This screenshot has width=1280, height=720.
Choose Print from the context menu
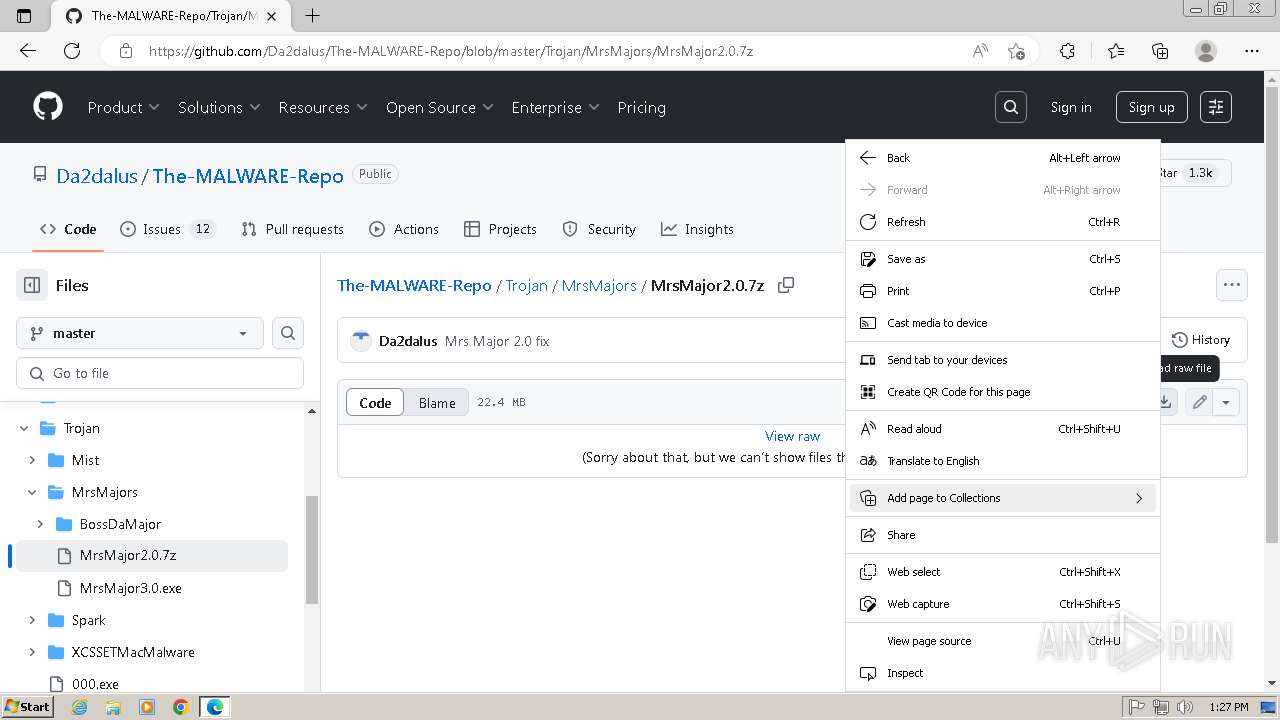[x=1003, y=291]
